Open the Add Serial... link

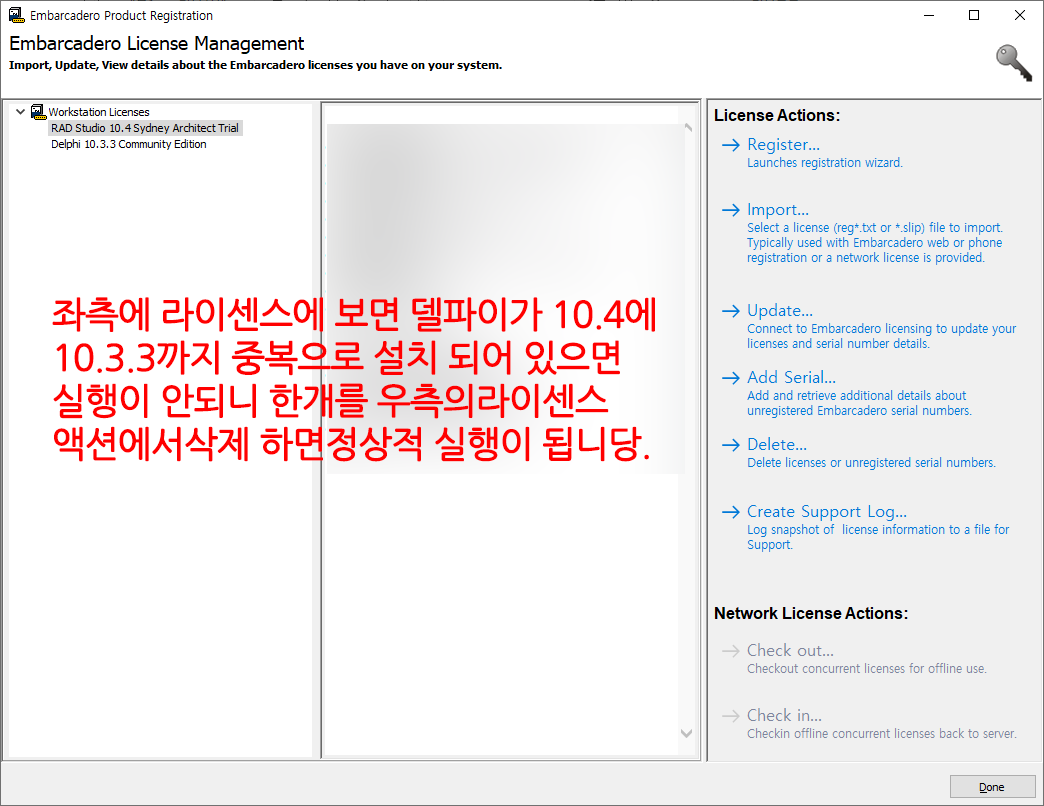click(x=791, y=377)
